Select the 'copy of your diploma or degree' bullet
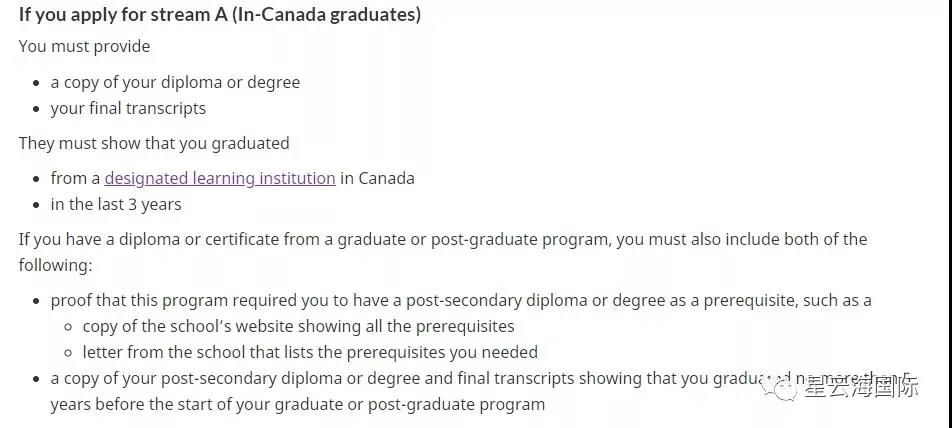The height and width of the screenshot is (428, 952). coord(175,82)
